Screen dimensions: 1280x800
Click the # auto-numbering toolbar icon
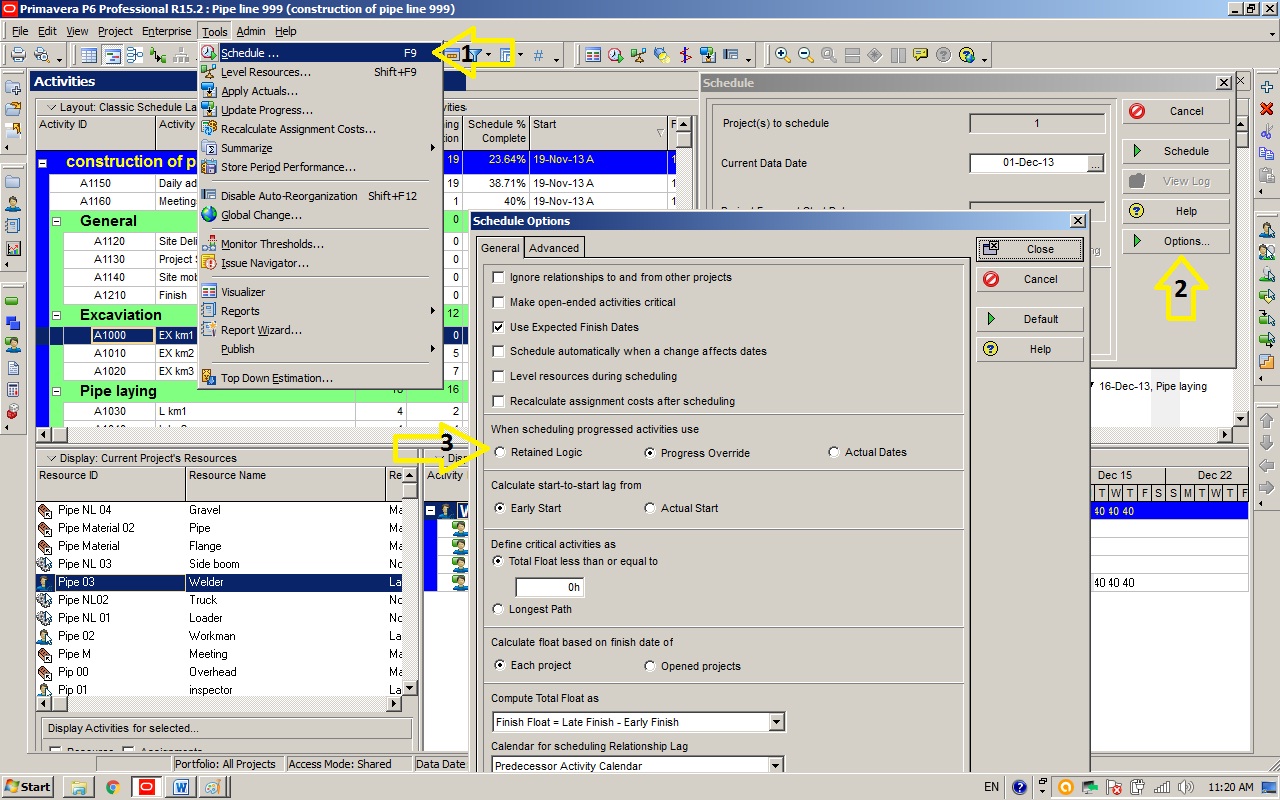pyautogui.click(x=538, y=55)
